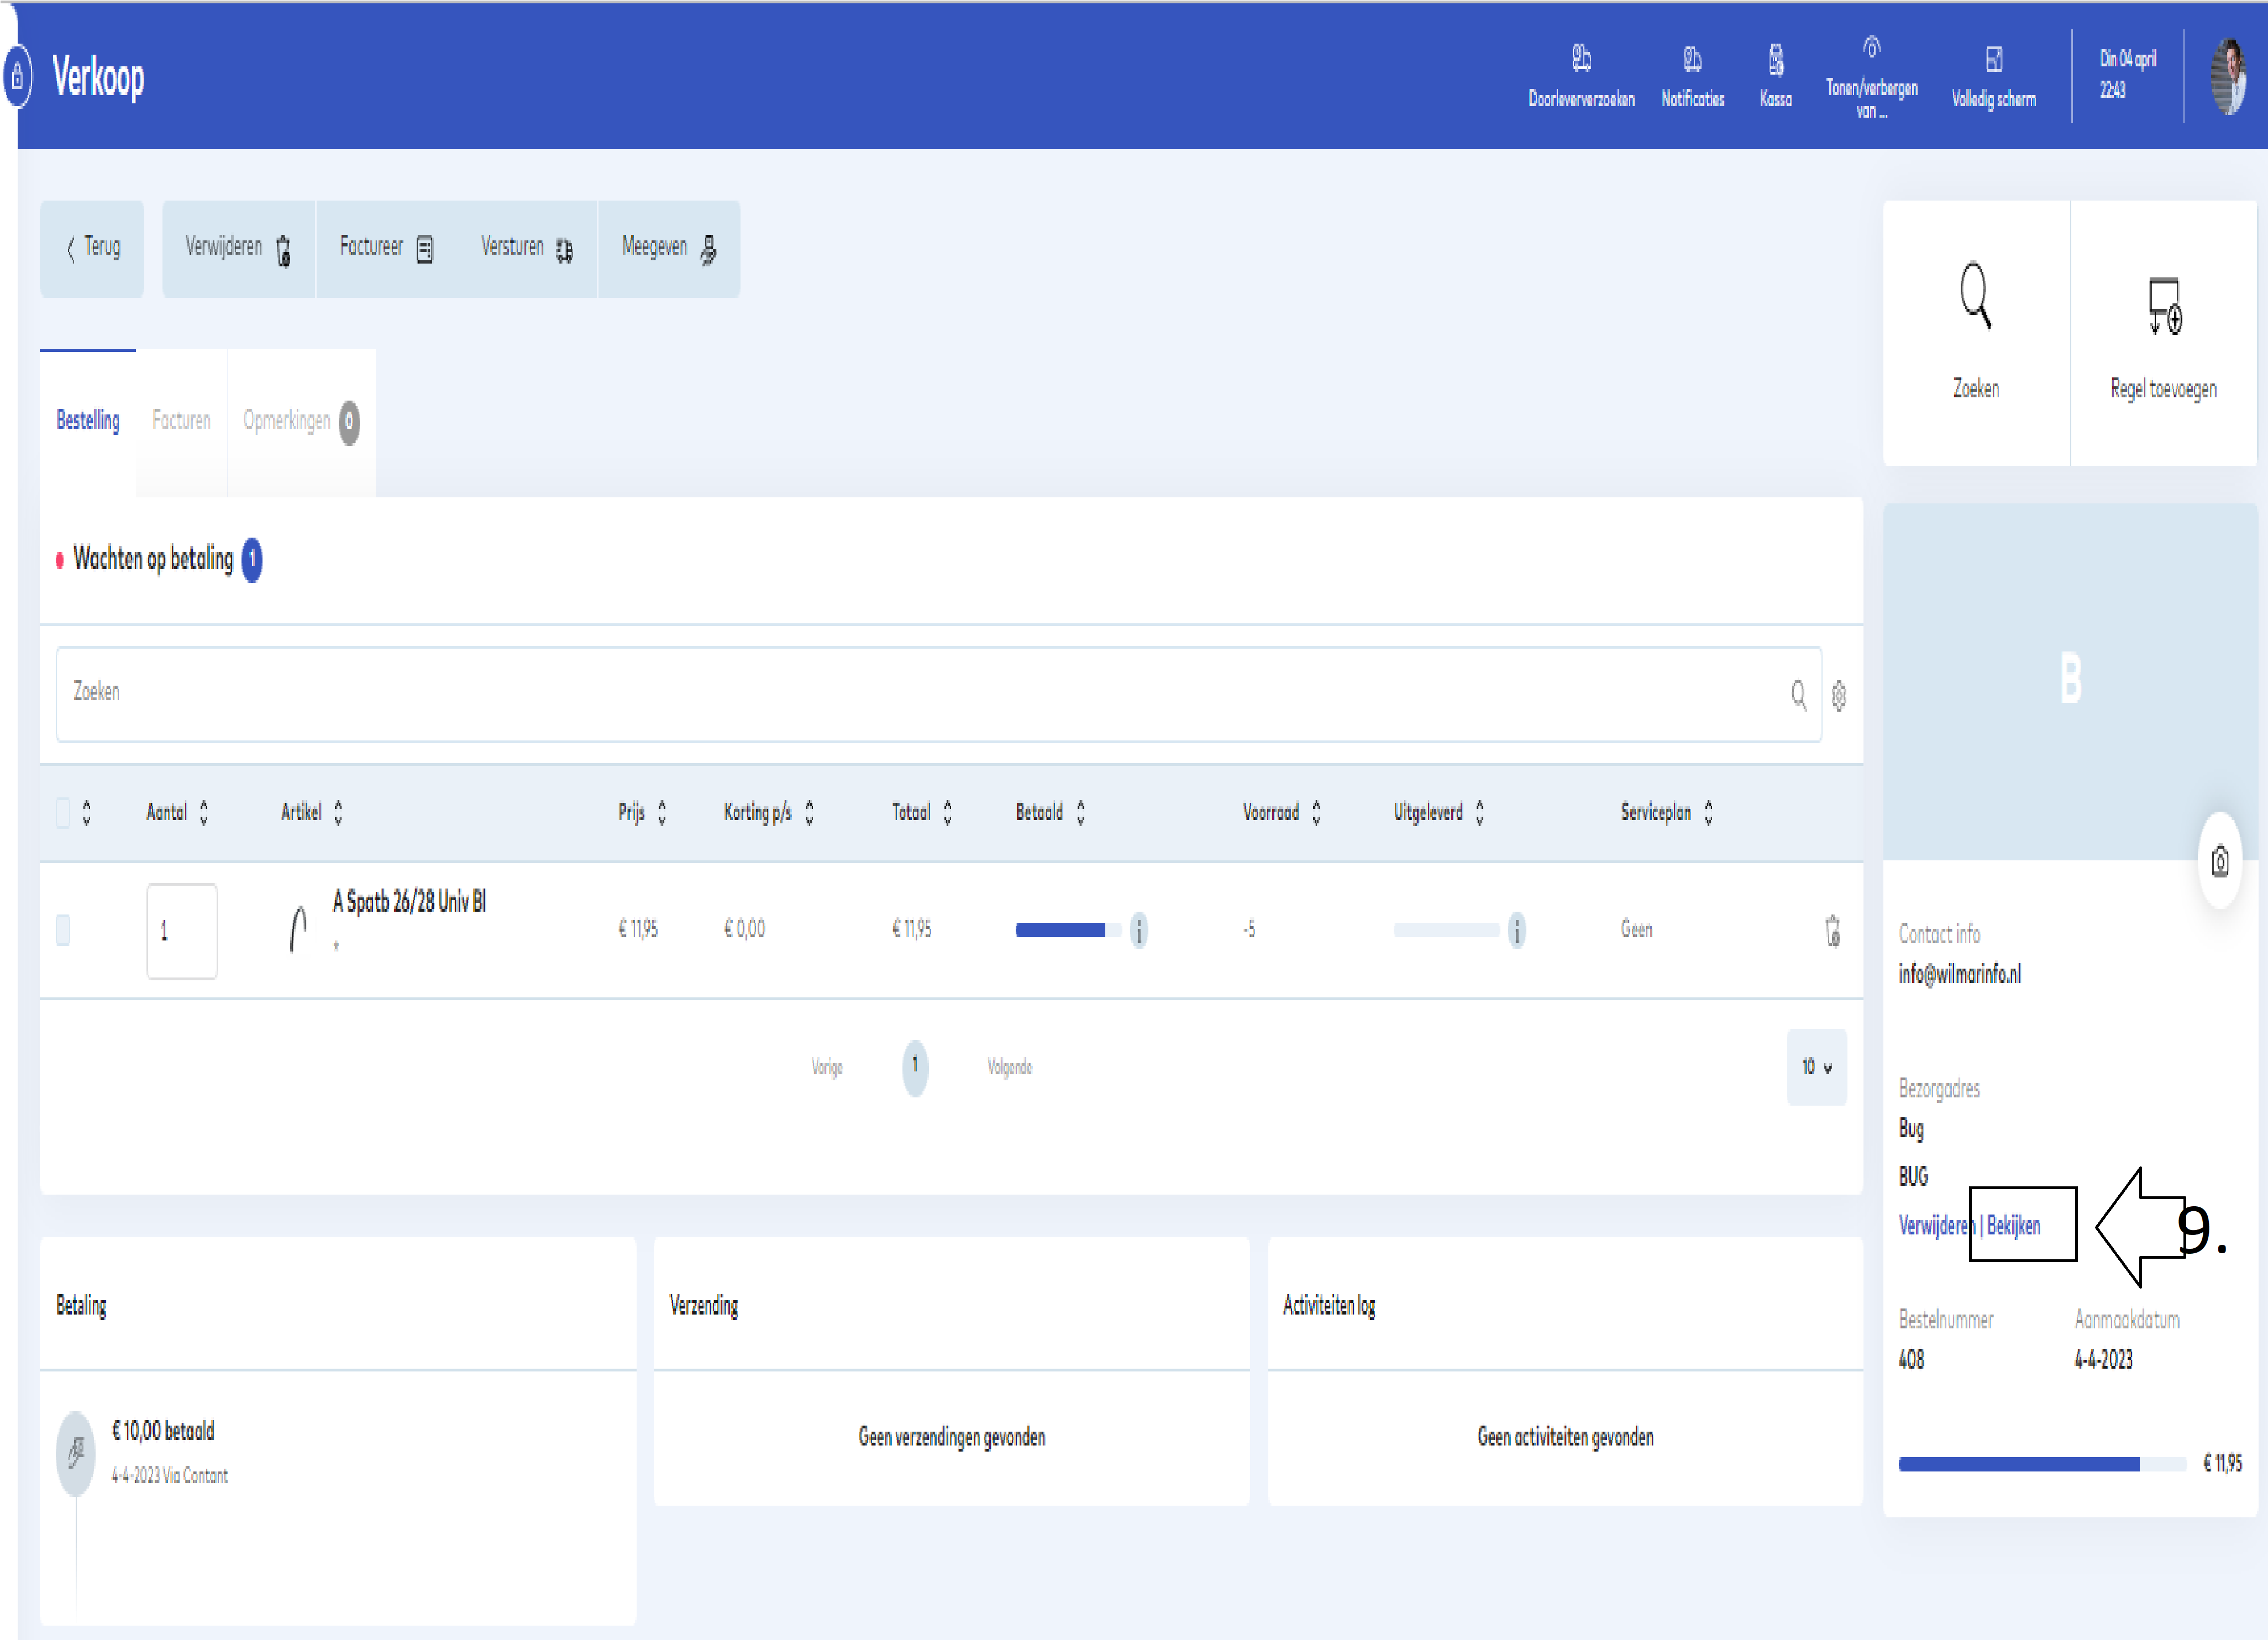This screenshot has width=2268, height=1640.
Task: Click the Regel toevoegen icon
Action: pos(2164,305)
